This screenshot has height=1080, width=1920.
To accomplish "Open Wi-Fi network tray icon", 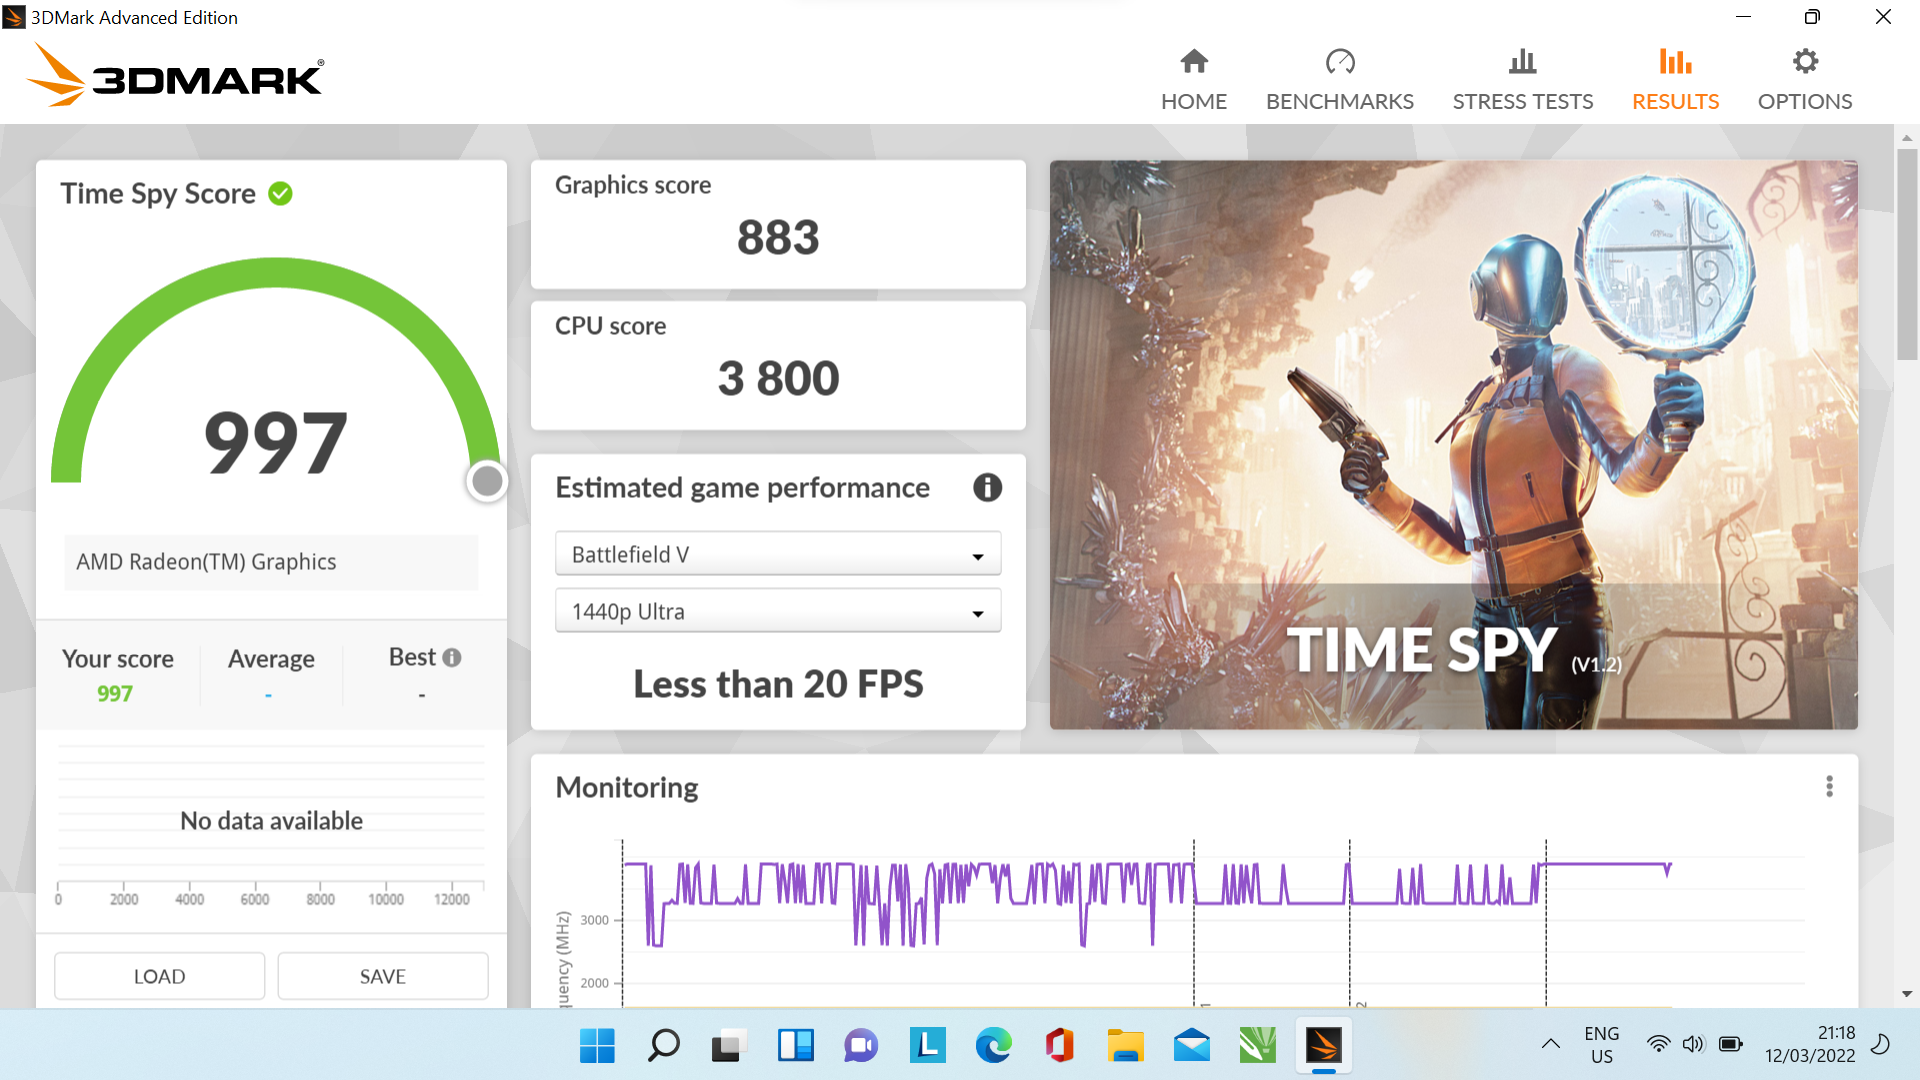I will (x=1658, y=1044).
